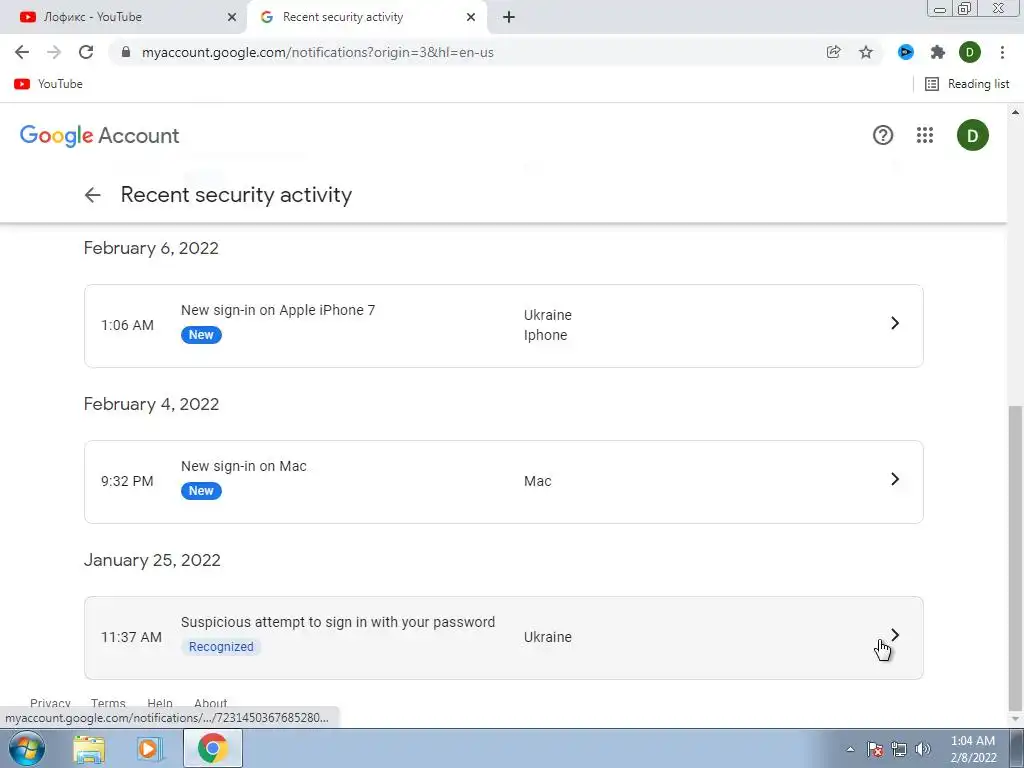Viewport: 1024px width, 768px height.
Task: Open a new browser tab
Action: (509, 18)
